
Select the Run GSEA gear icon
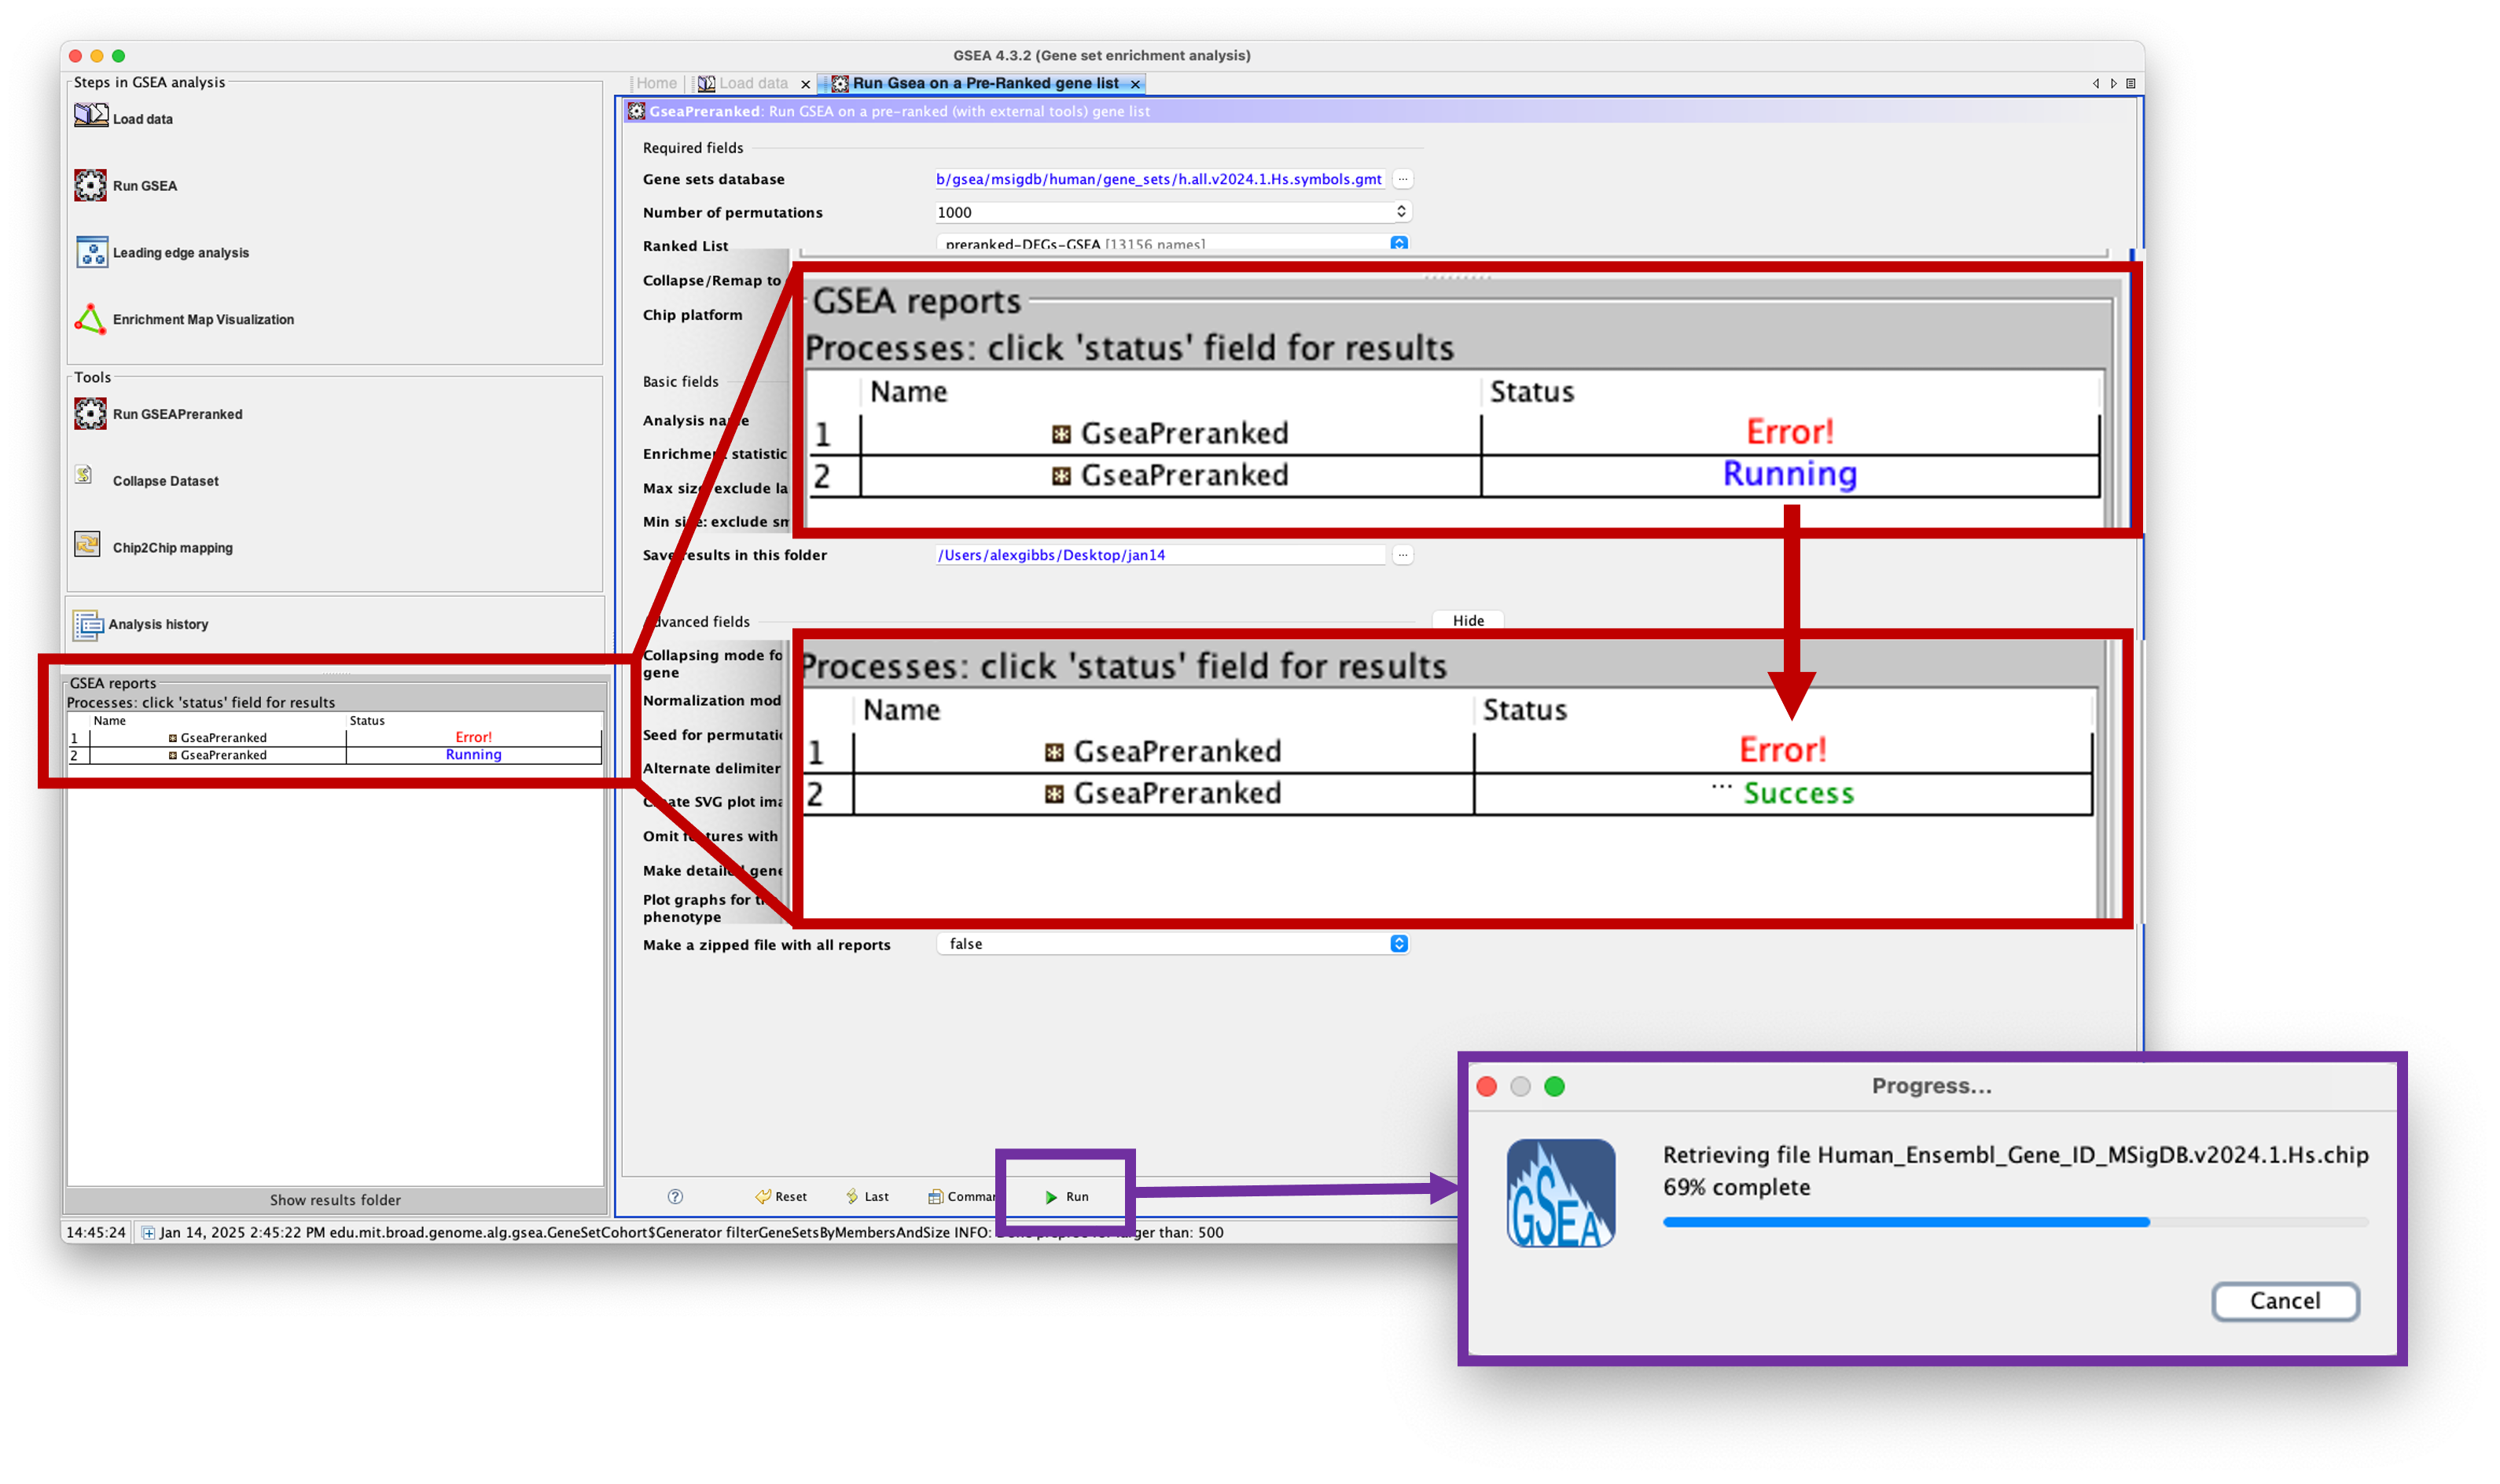coord(90,185)
